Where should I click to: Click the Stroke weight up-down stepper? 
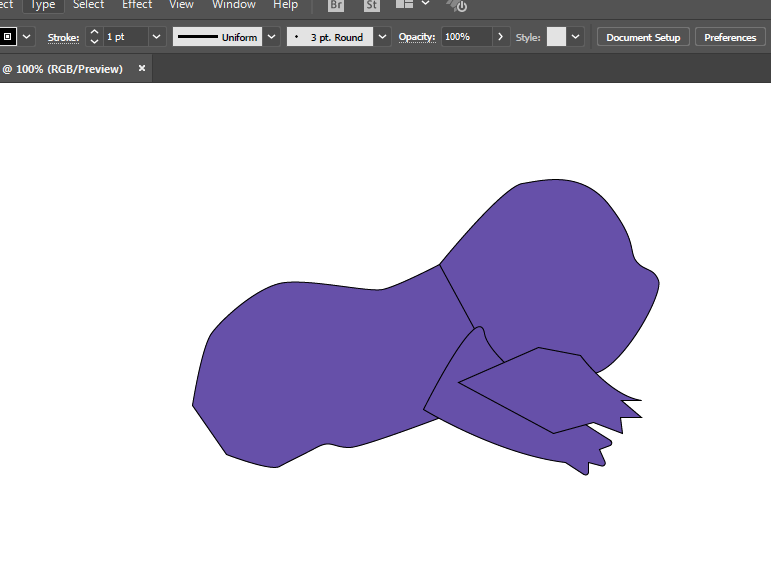click(x=94, y=37)
